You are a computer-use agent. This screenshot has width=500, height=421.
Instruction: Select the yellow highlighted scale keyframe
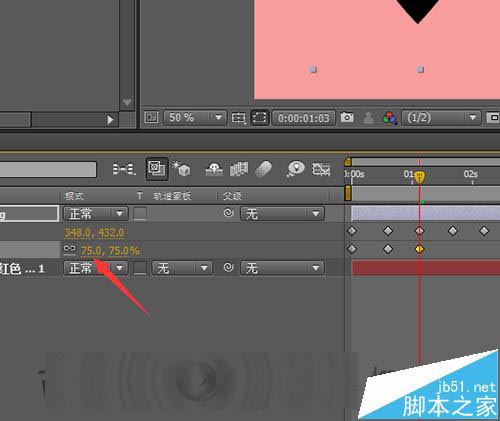(x=419, y=249)
